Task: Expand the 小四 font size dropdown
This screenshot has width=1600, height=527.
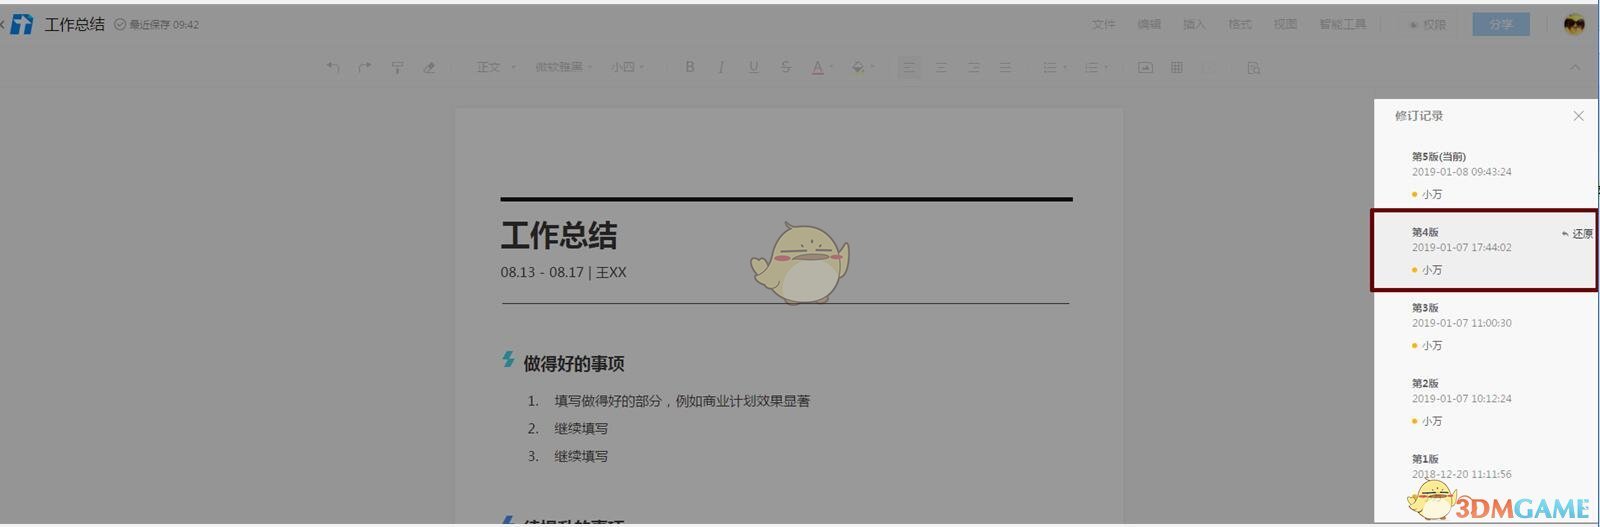Action: tap(627, 67)
